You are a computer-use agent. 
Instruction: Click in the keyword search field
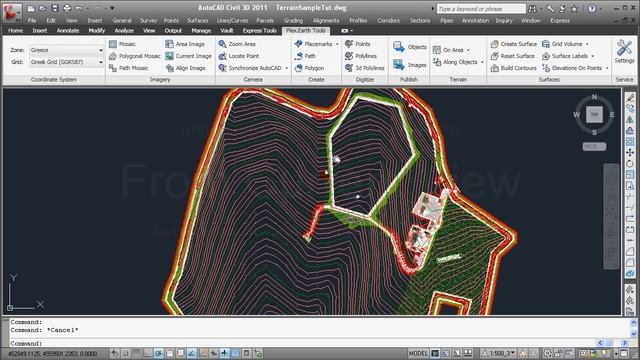coord(481,9)
